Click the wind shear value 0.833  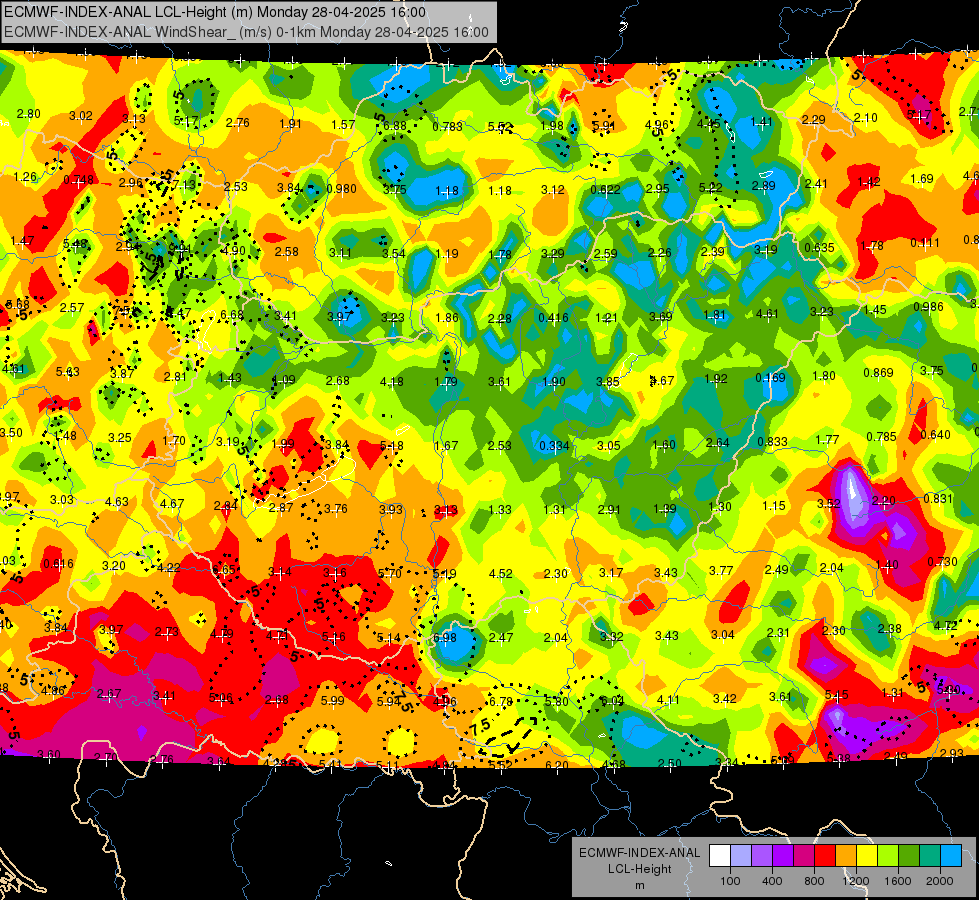click(x=772, y=442)
